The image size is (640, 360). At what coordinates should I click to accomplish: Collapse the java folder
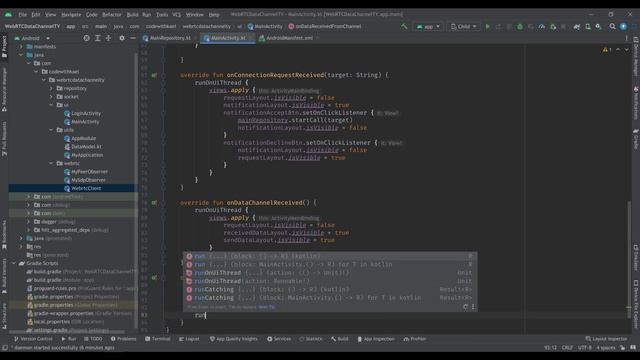pos(21,55)
